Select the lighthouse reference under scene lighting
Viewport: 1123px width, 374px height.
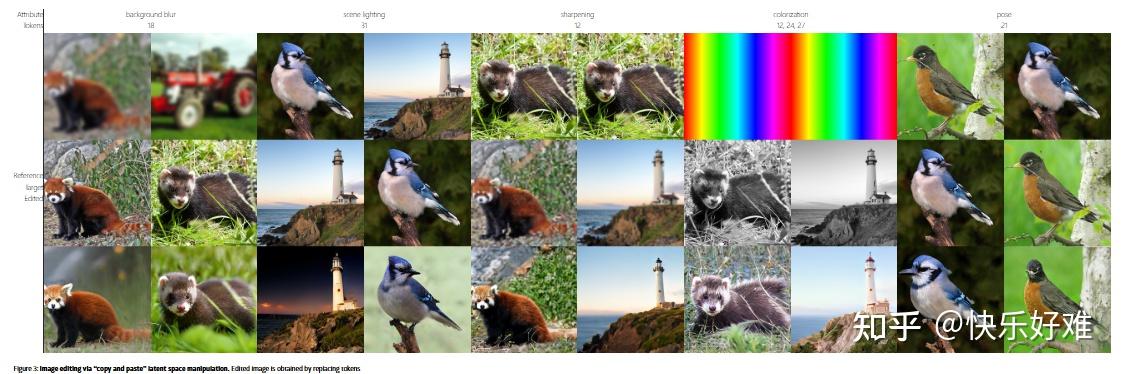tap(418, 87)
